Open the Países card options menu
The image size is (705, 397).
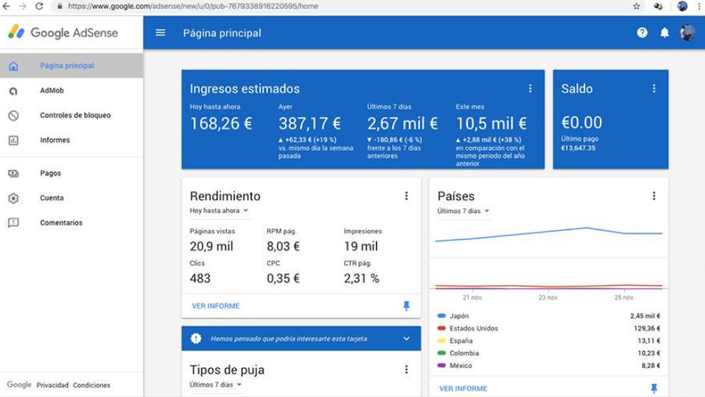(x=654, y=196)
